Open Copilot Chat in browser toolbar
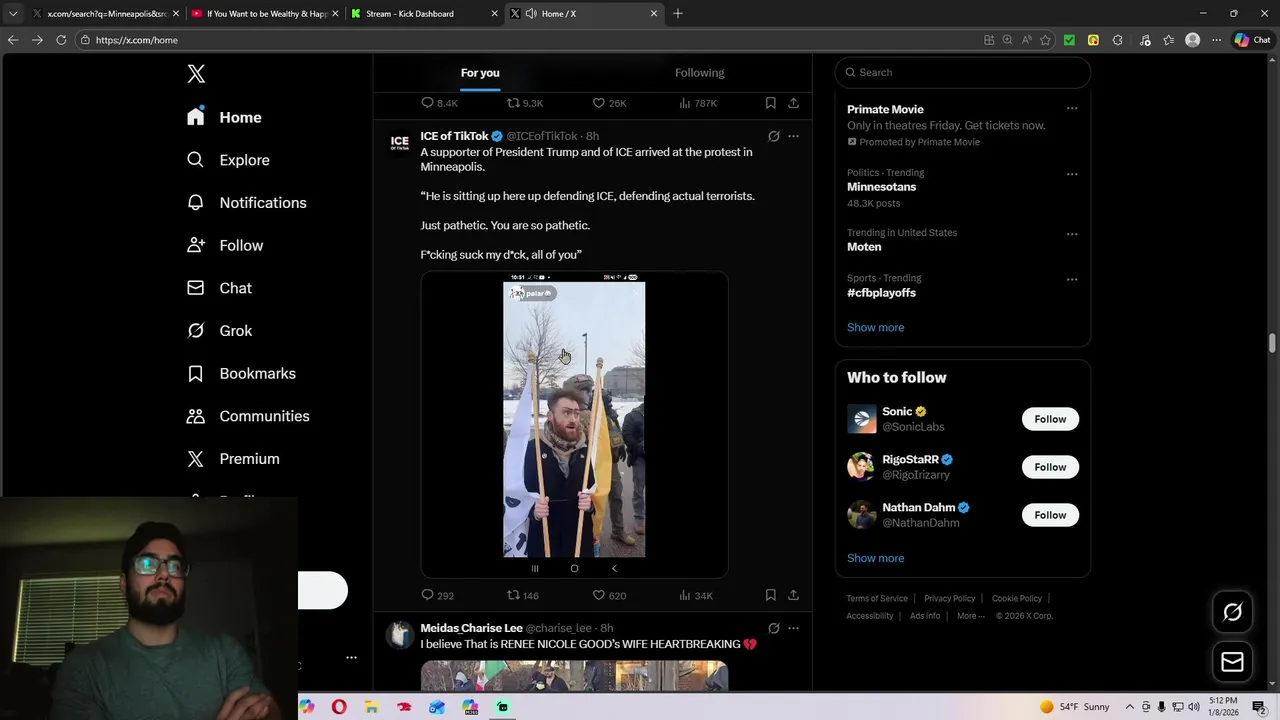Viewport: 1280px width, 720px height. (x=1251, y=40)
